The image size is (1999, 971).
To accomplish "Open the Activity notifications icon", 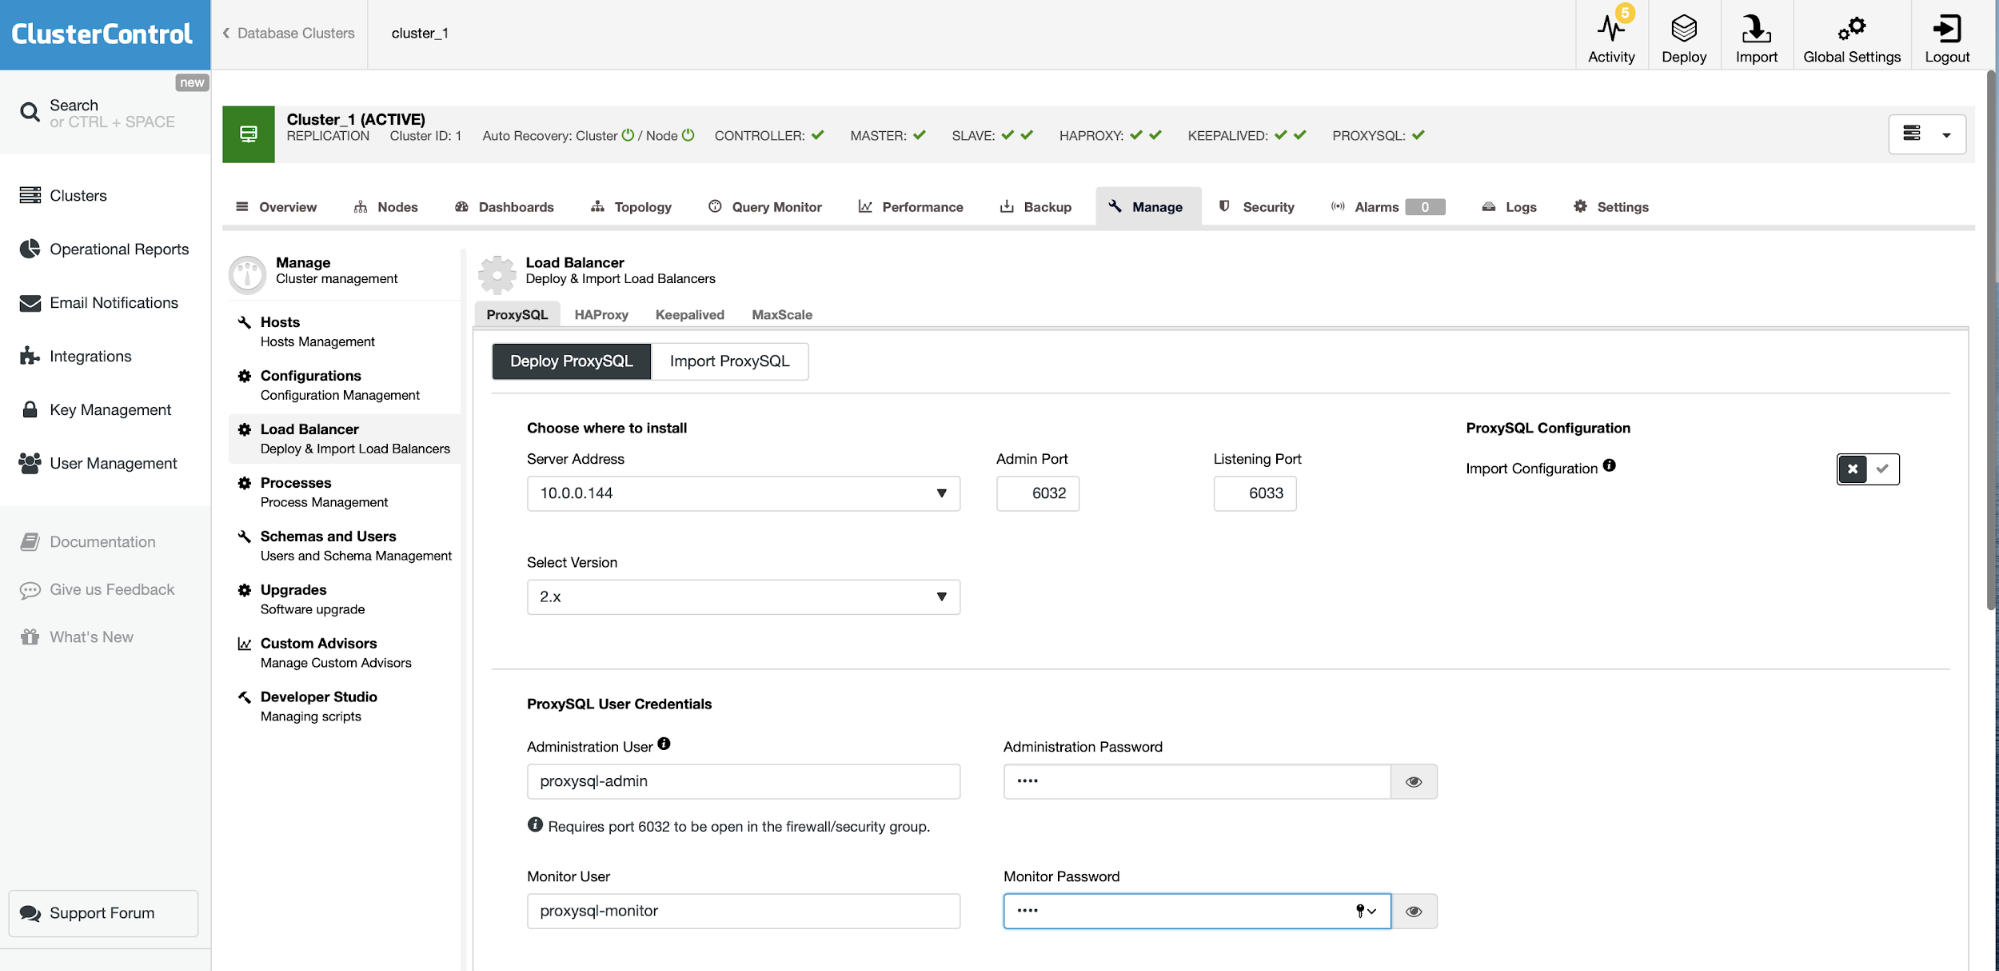I will click(1611, 28).
